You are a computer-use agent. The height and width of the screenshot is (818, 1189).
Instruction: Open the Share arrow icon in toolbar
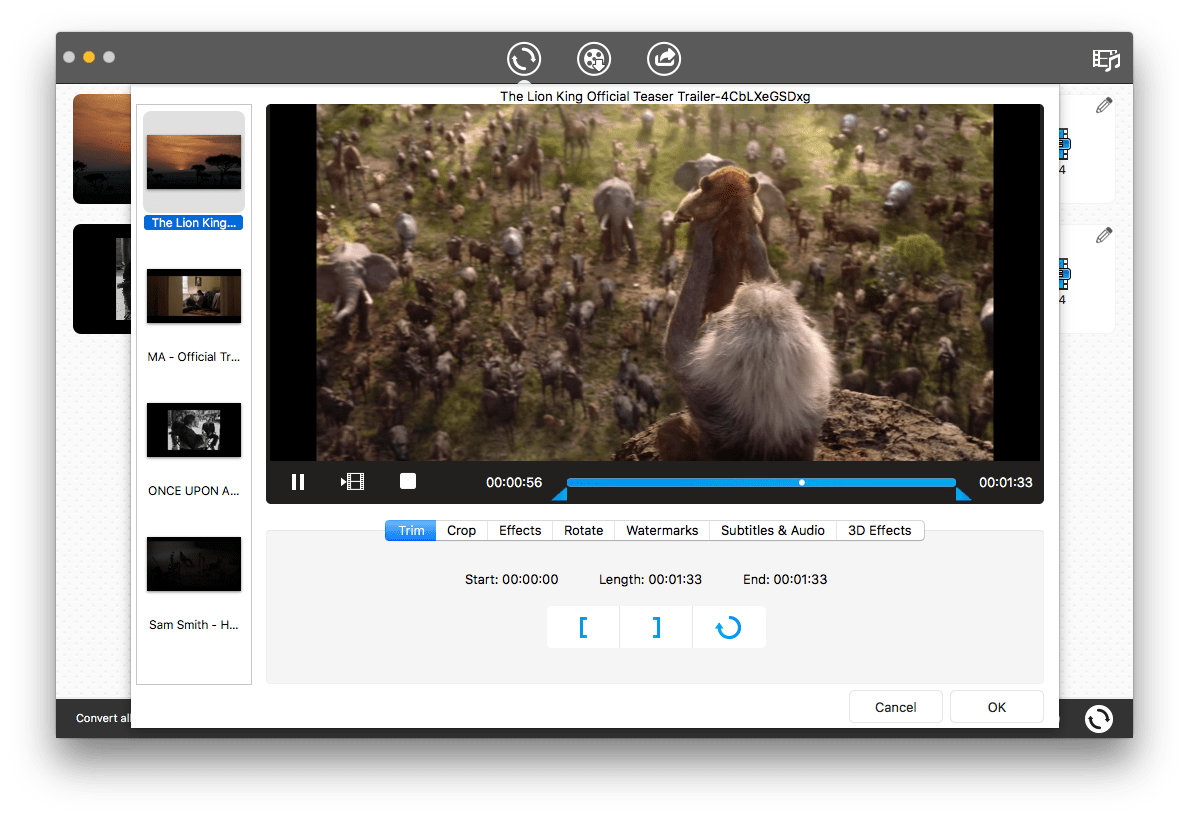pos(664,58)
